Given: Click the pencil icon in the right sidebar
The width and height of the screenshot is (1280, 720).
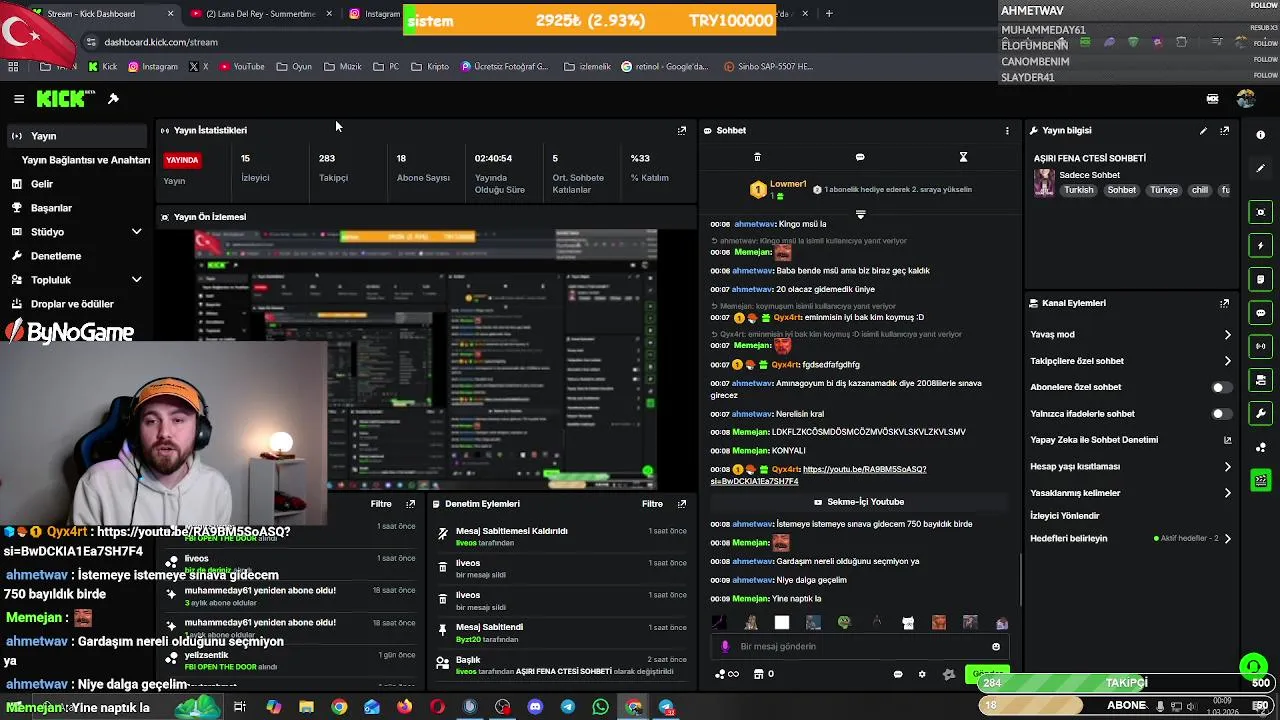Looking at the screenshot, I should coord(1260,168).
